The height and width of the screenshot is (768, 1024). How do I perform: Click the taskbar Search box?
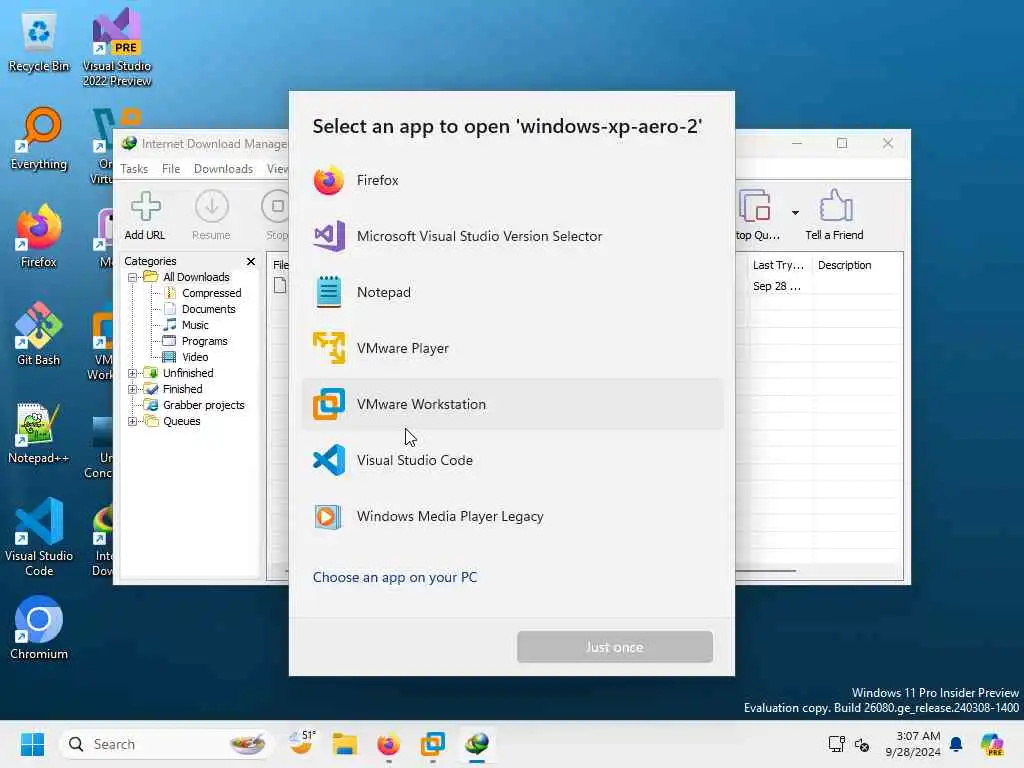point(166,744)
